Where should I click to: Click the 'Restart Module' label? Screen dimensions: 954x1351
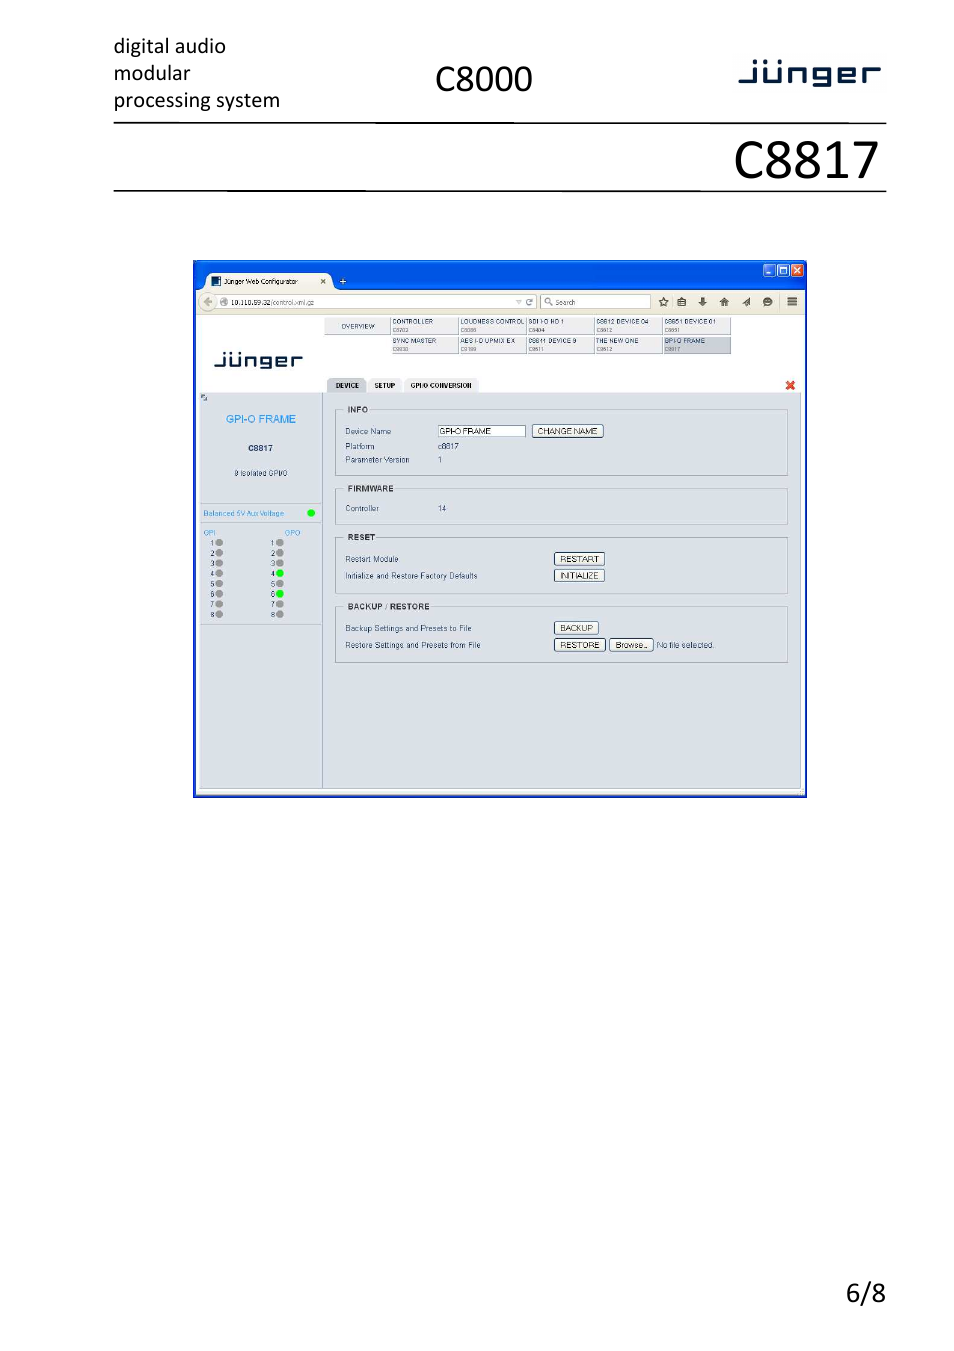[x=372, y=559]
